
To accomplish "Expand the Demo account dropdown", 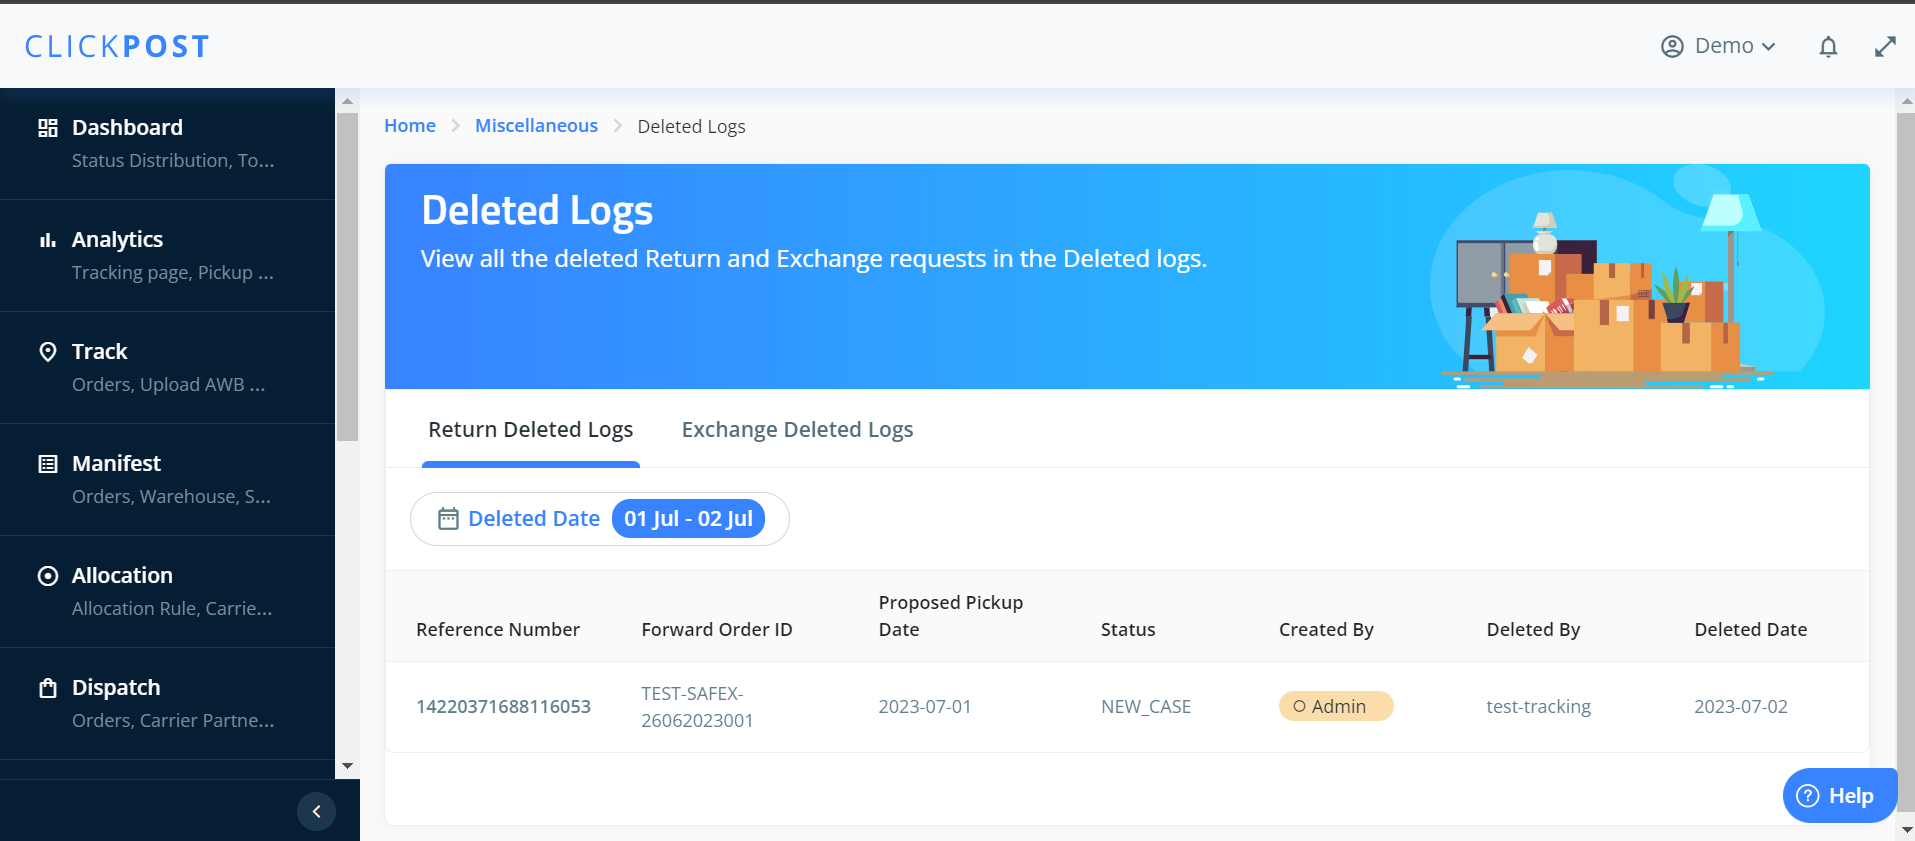I will (x=1719, y=47).
